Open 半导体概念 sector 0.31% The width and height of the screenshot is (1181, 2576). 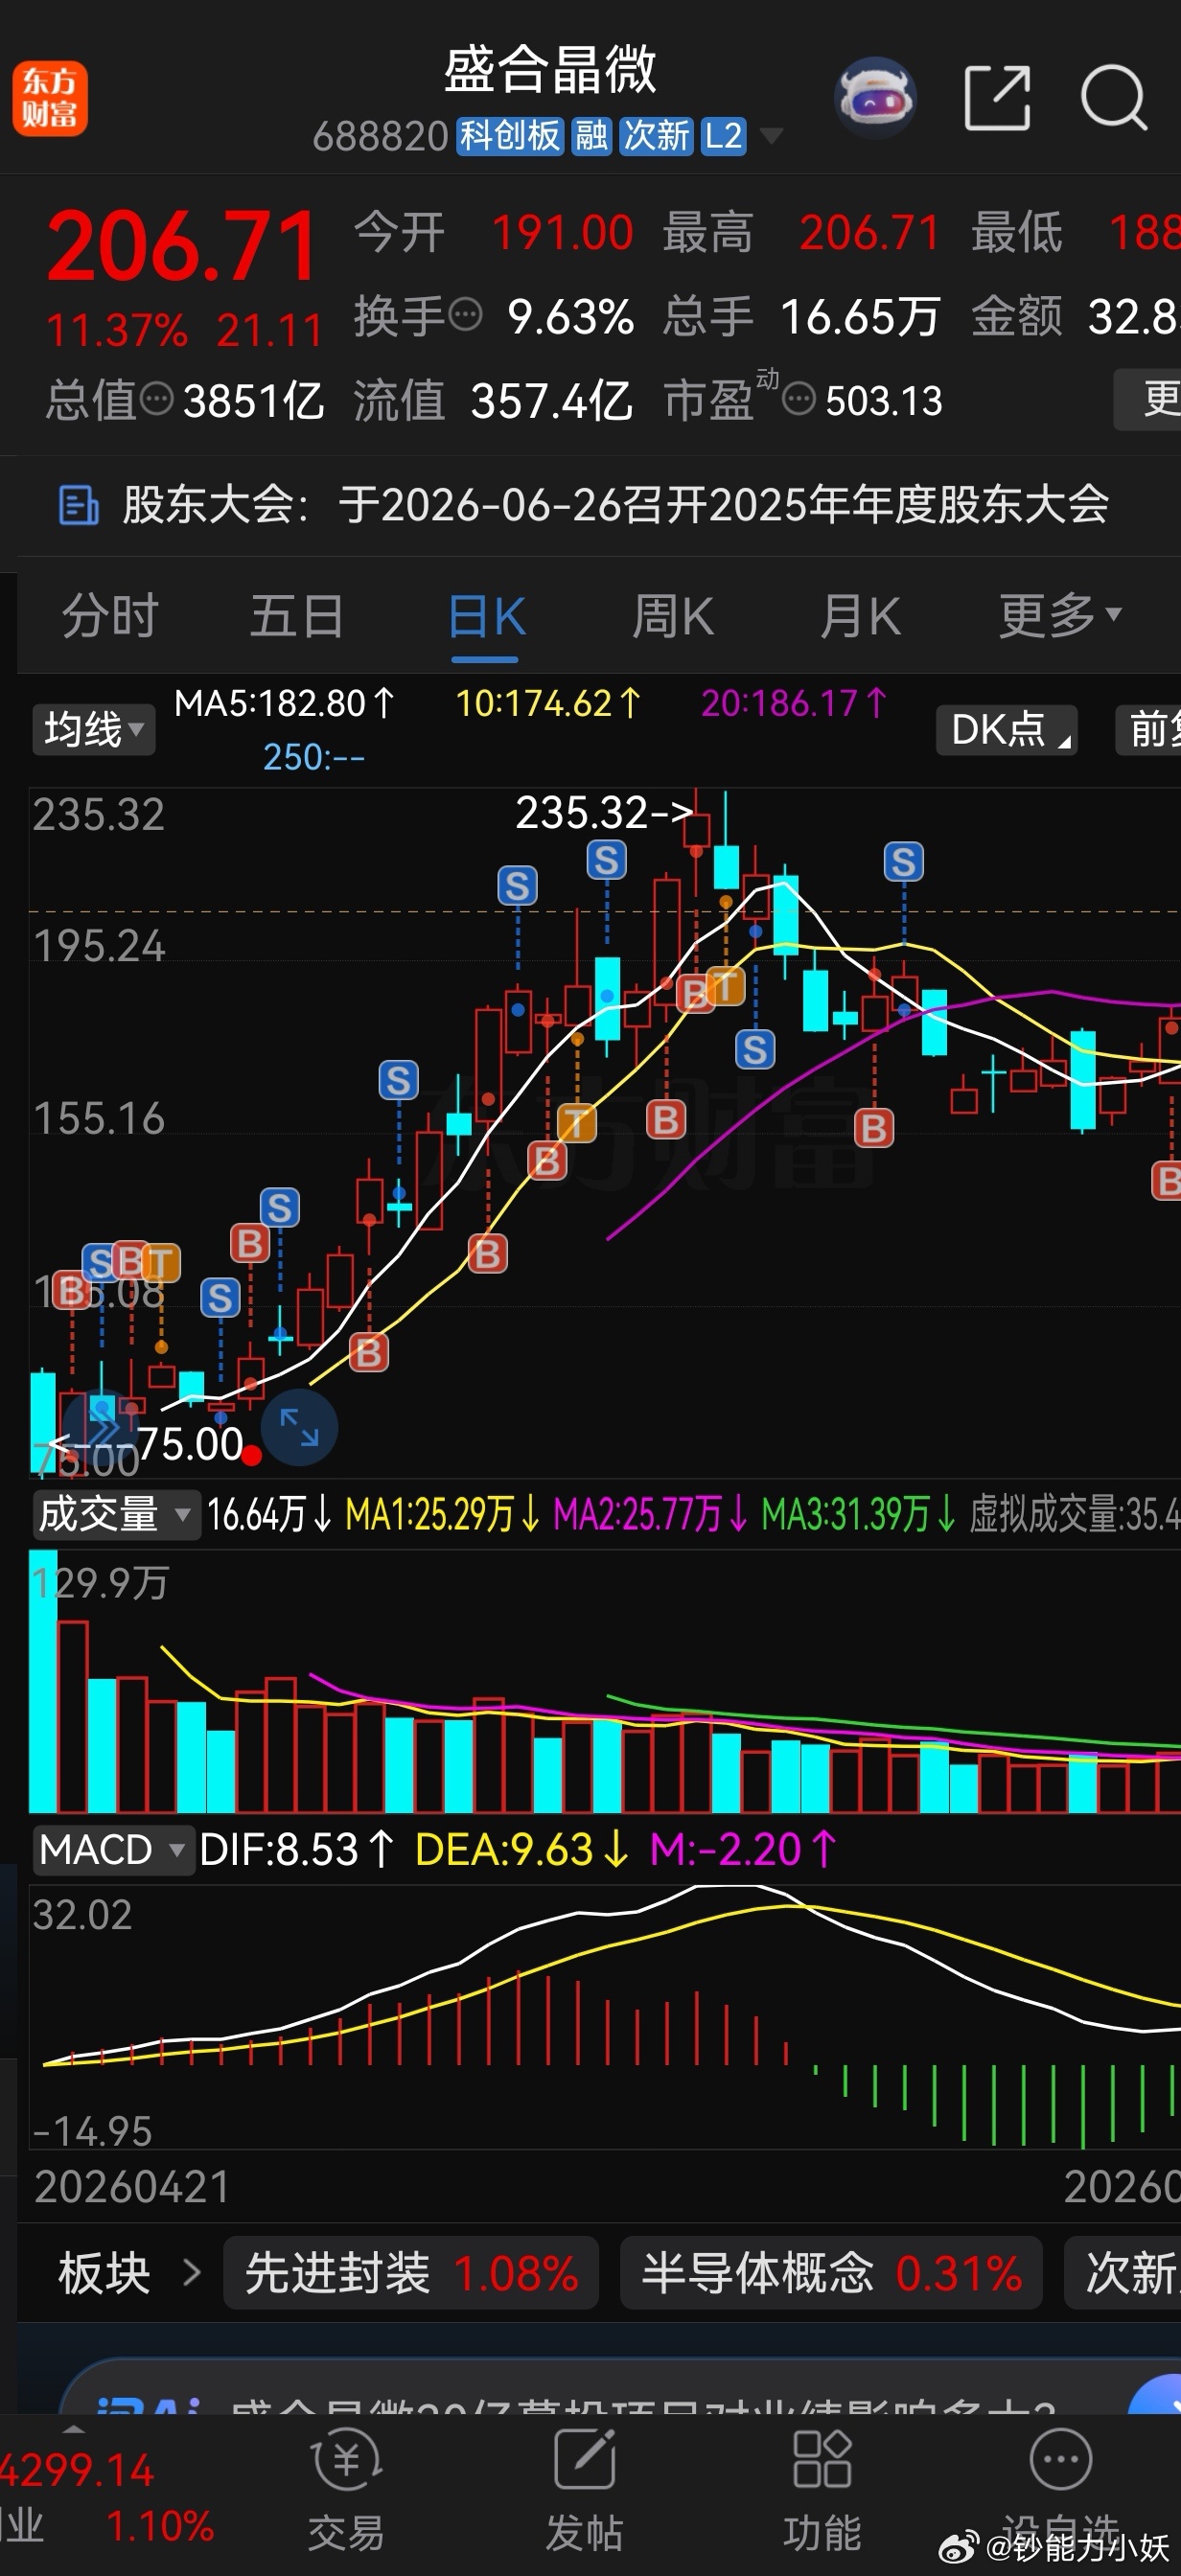[x=831, y=2272]
